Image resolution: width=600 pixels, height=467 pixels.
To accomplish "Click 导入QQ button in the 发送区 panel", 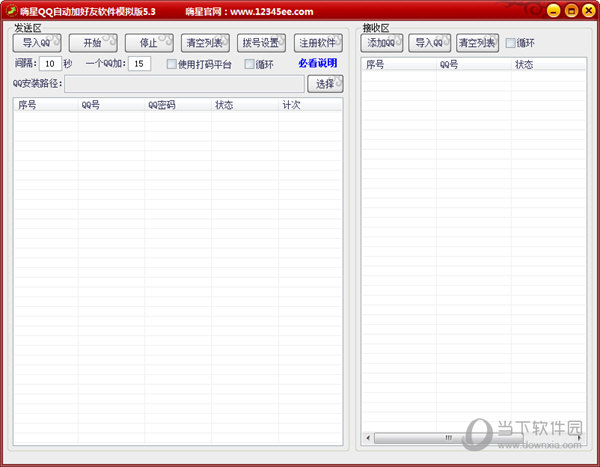I will coord(37,43).
